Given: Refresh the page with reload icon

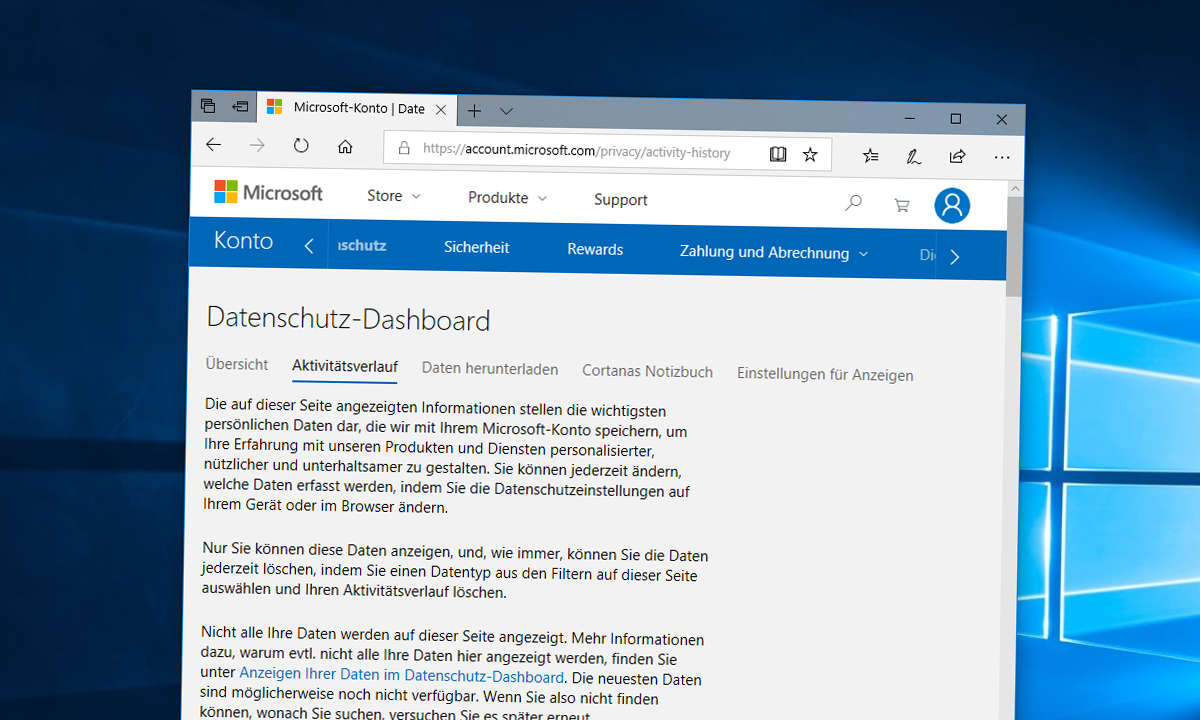Looking at the screenshot, I should coord(301,146).
